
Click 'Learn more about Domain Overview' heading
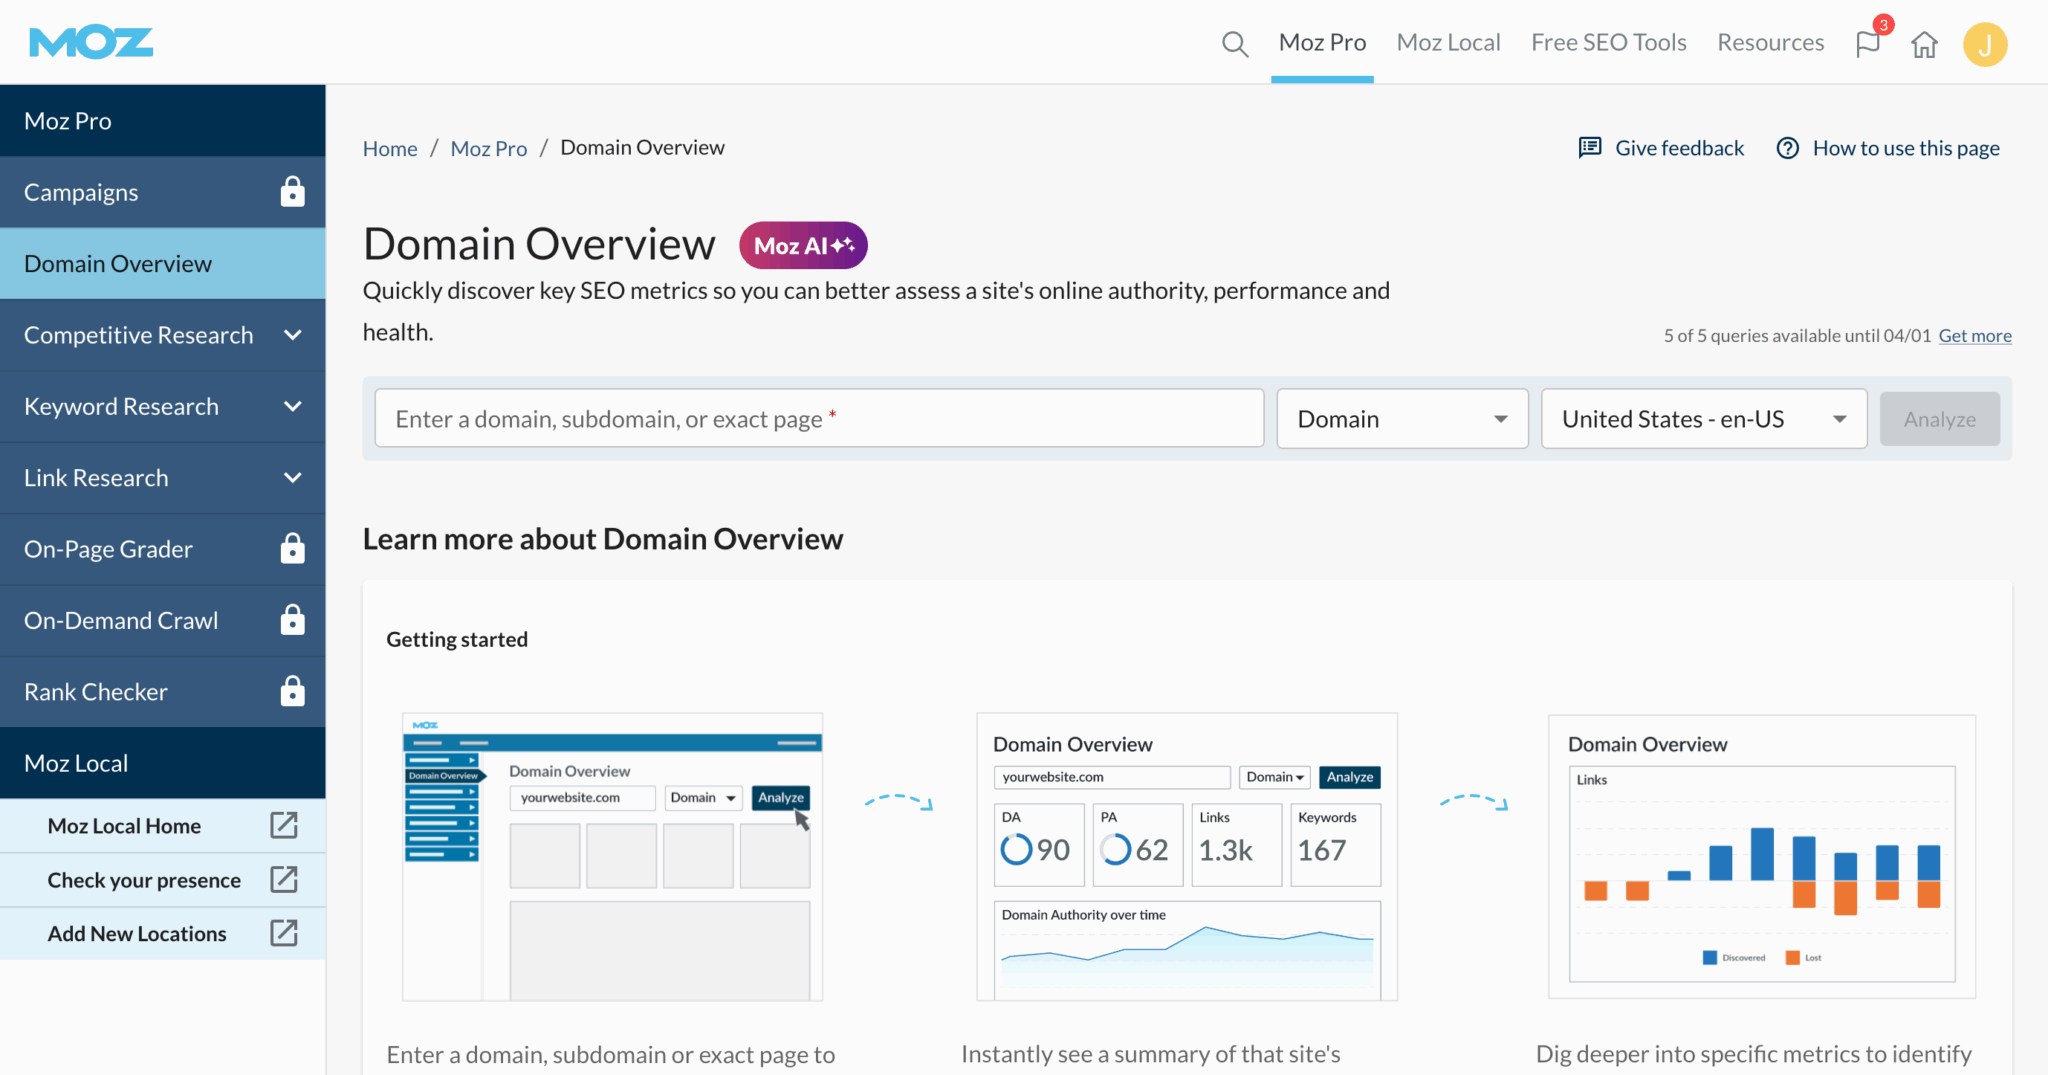pyautogui.click(x=603, y=539)
